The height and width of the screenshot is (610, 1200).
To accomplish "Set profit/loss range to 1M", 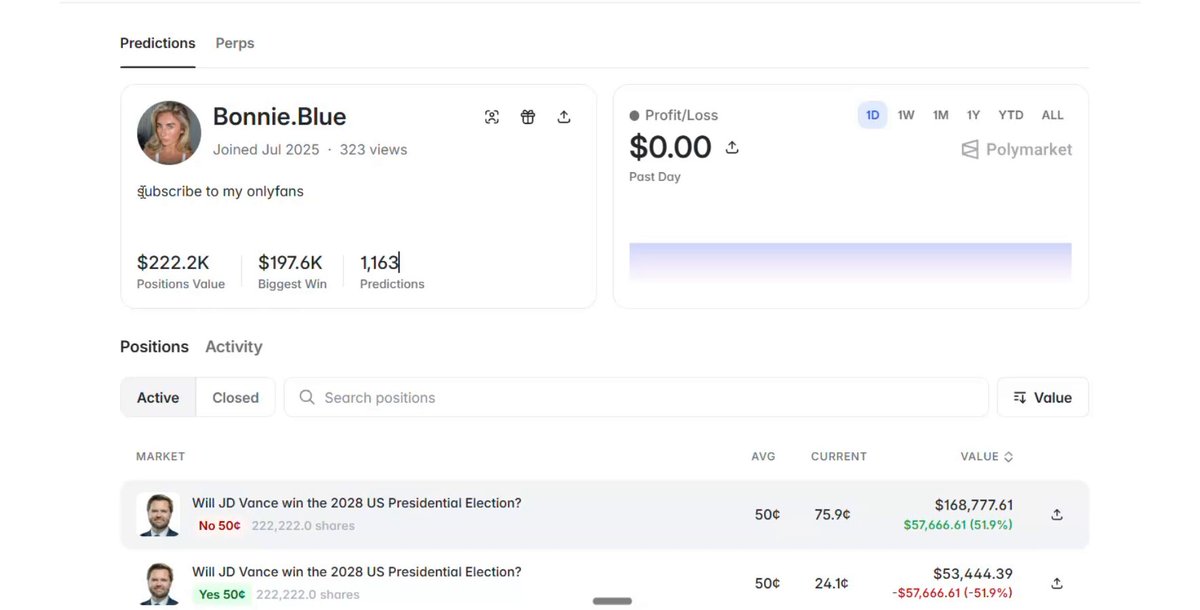I will point(941,115).
